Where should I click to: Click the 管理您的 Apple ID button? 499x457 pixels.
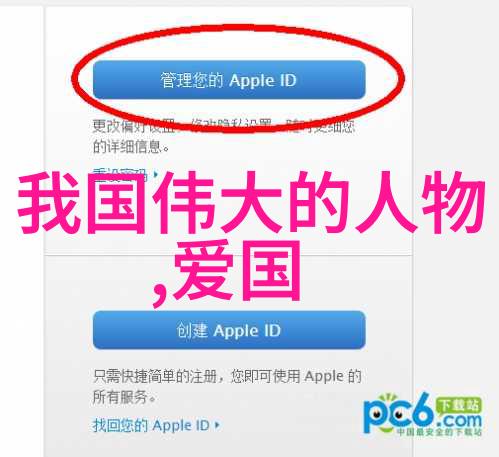[x=229, y=80]
